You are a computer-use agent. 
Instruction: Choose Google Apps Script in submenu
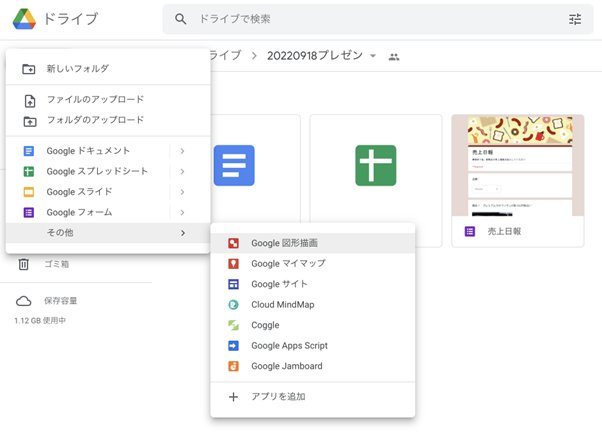coord(313,345)
